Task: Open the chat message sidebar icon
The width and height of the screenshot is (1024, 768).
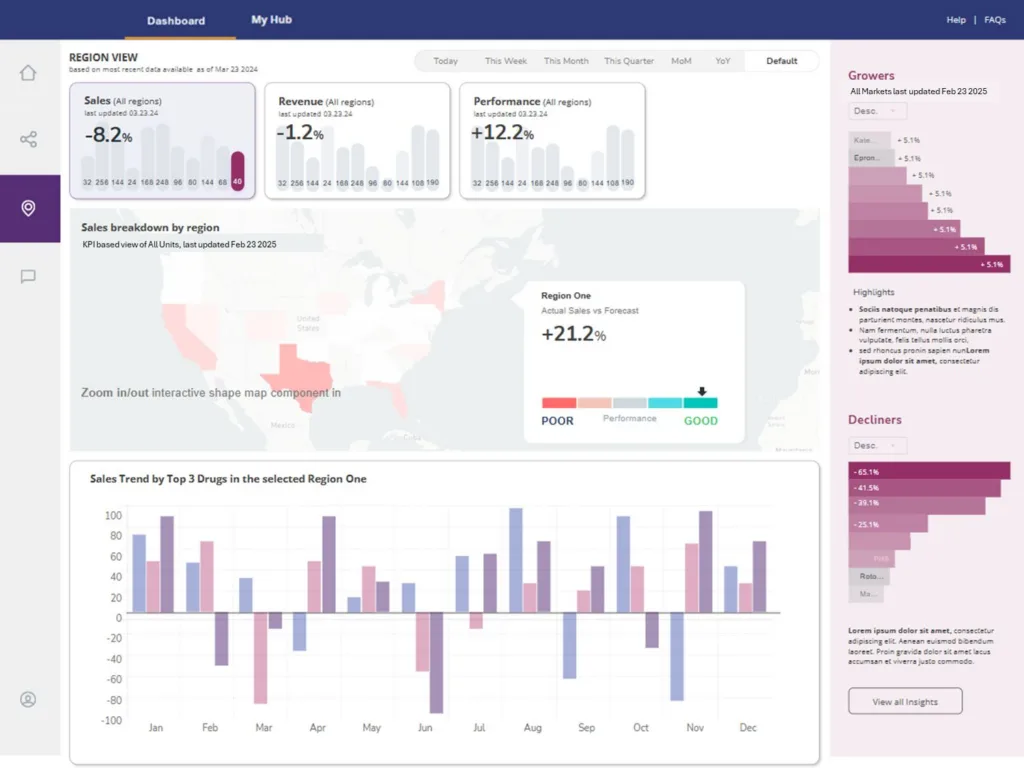Action: (28, 276)
